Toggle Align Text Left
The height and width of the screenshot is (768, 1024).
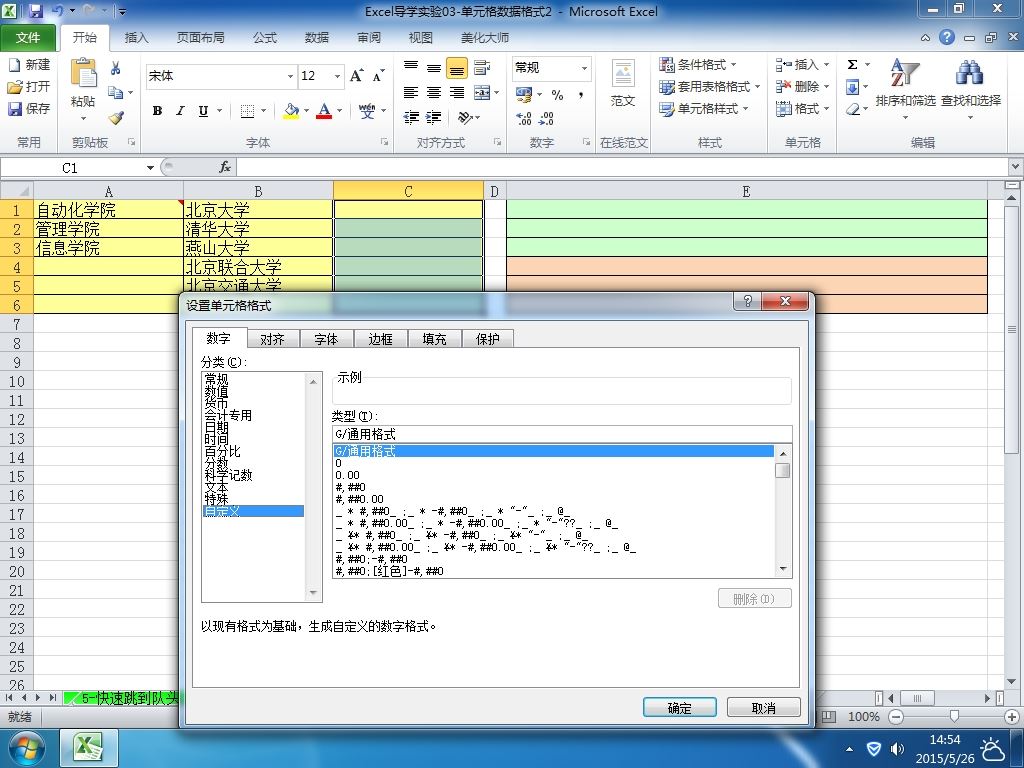[411, 92]
